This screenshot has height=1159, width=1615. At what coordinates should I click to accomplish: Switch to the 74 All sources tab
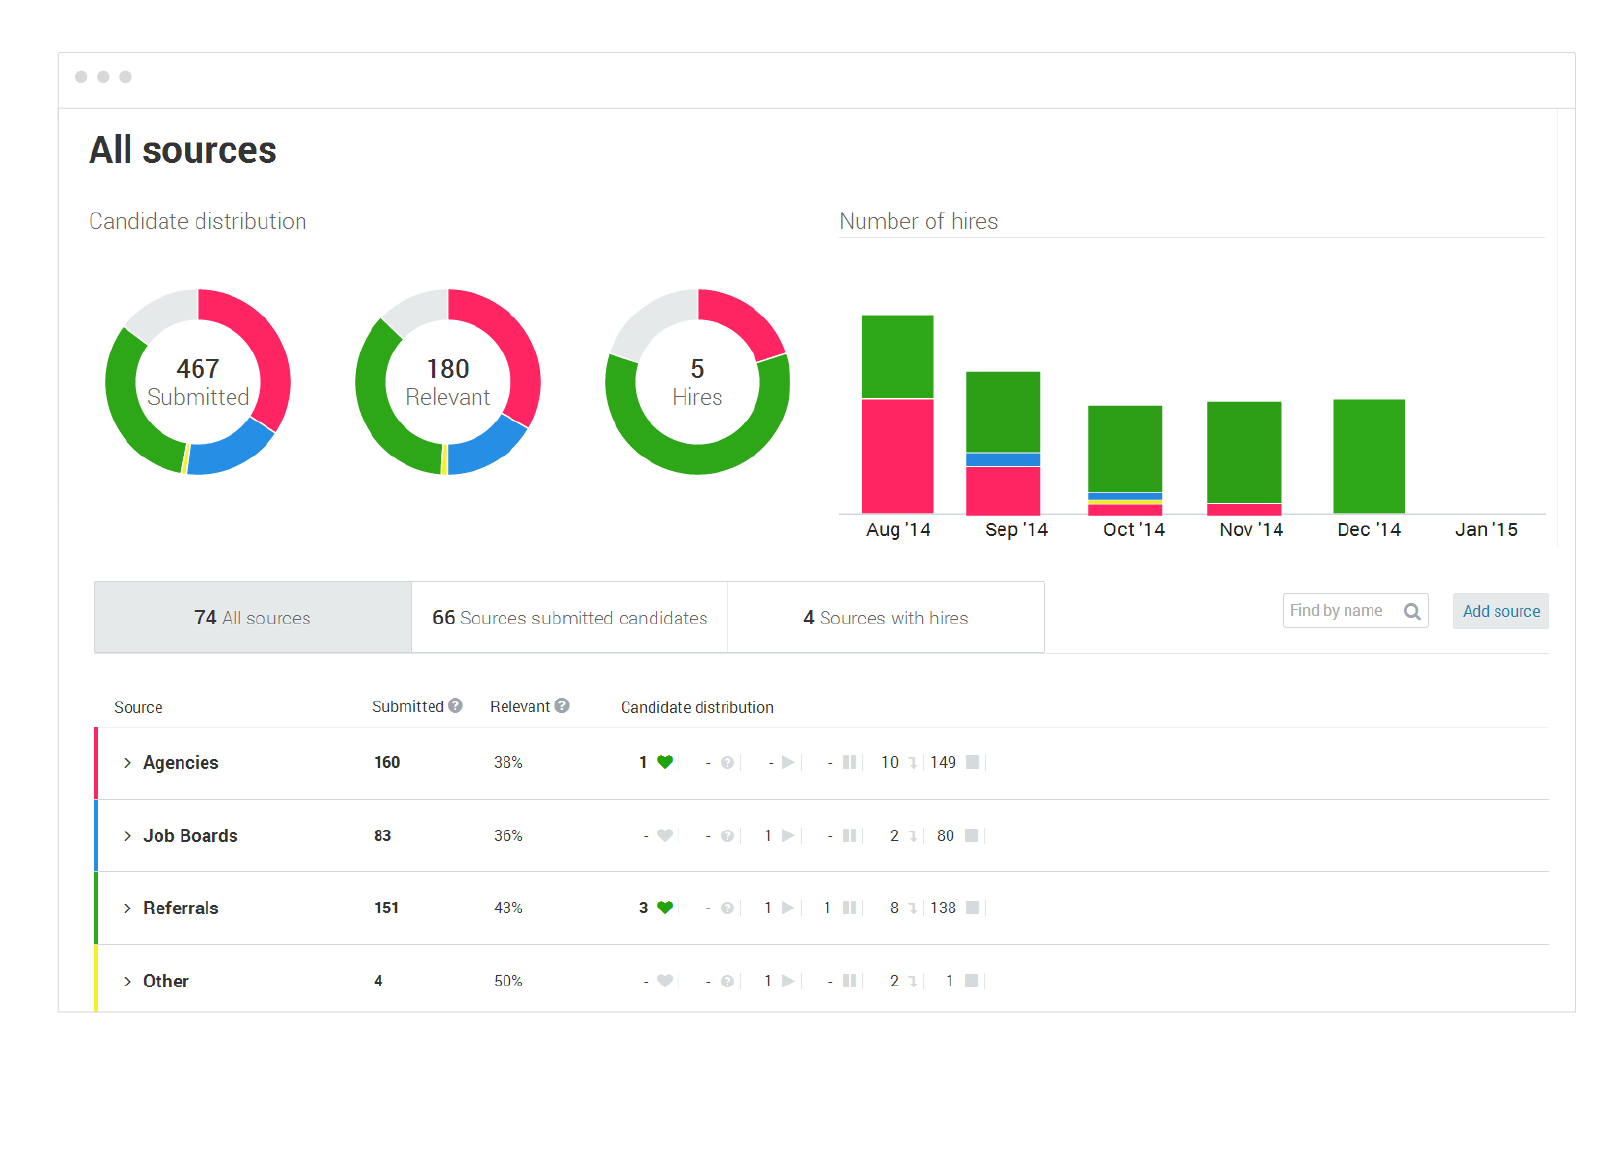[252, 618]
